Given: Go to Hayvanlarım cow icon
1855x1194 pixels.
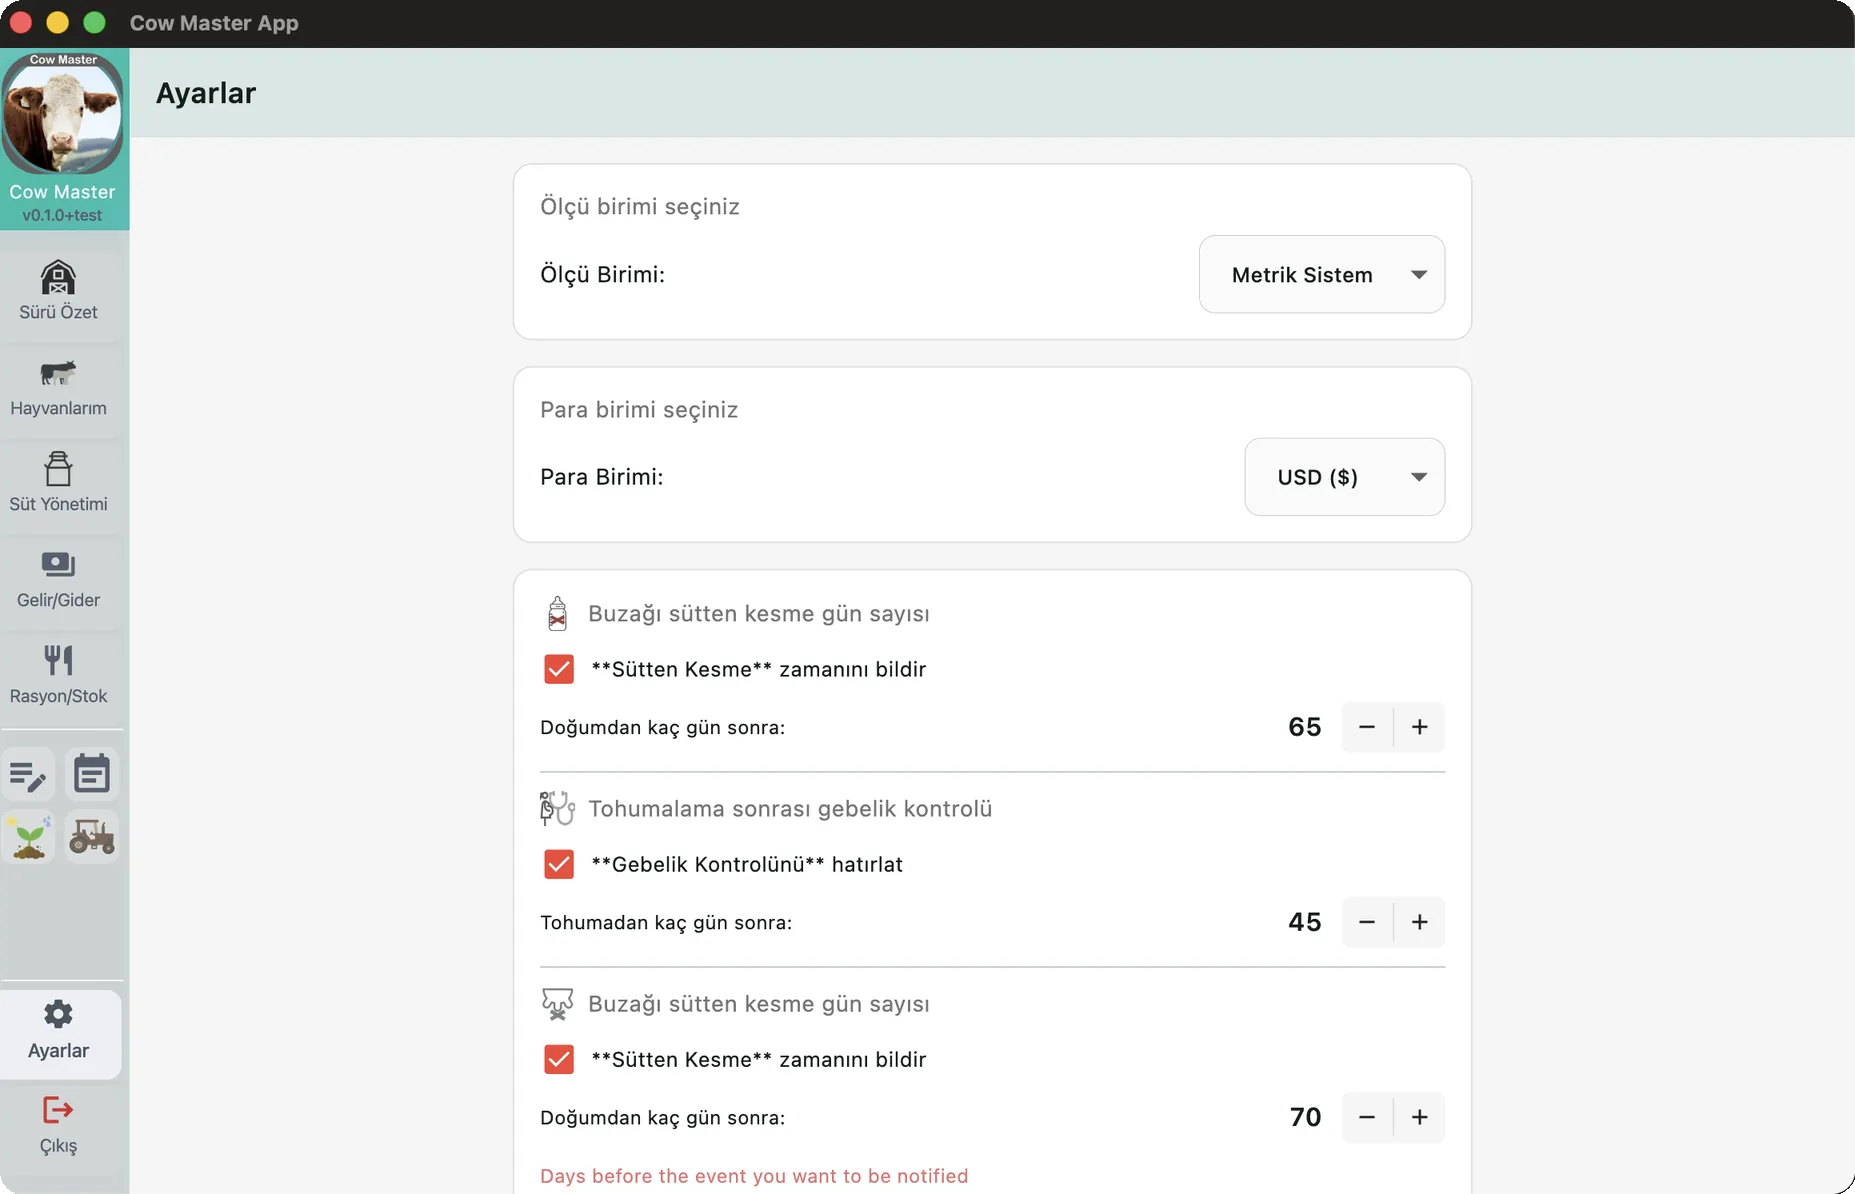Looking at the screenshot, I should (x=58, y=375).
